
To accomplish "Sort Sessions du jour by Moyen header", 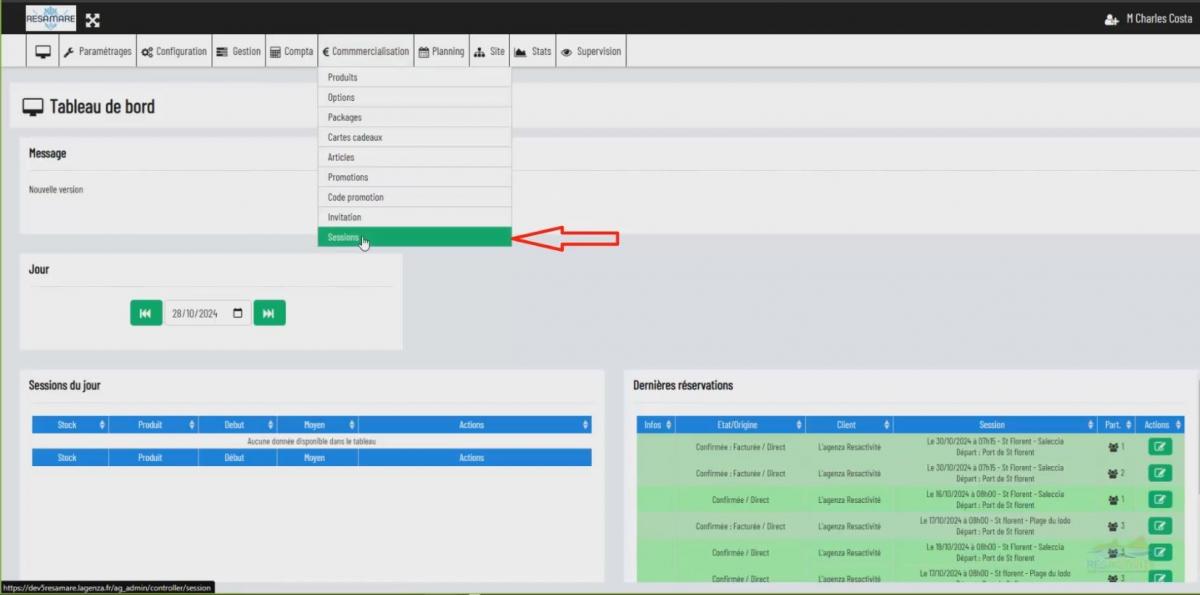I will pos(317,425).
